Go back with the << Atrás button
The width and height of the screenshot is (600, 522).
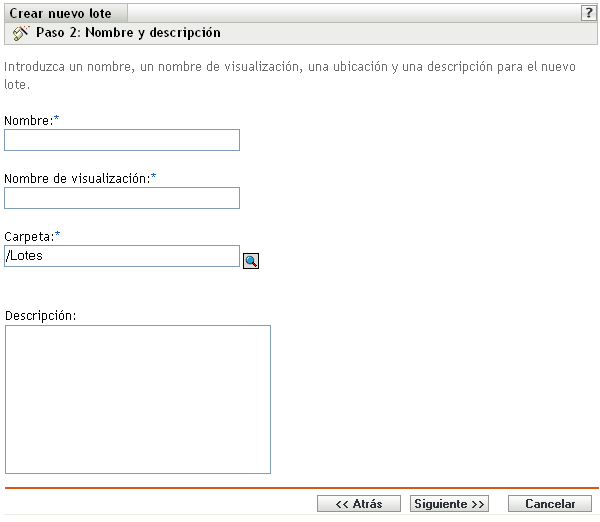pos(359,504)
